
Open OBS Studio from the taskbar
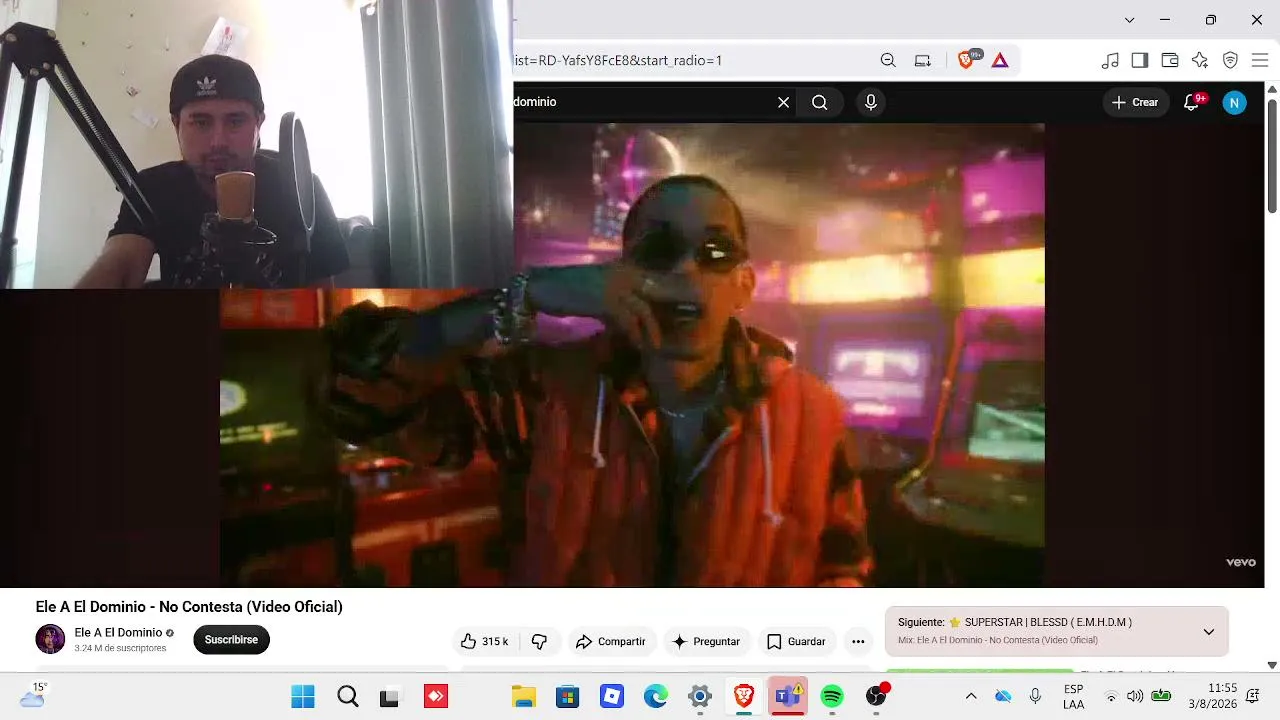click(877, 696)
